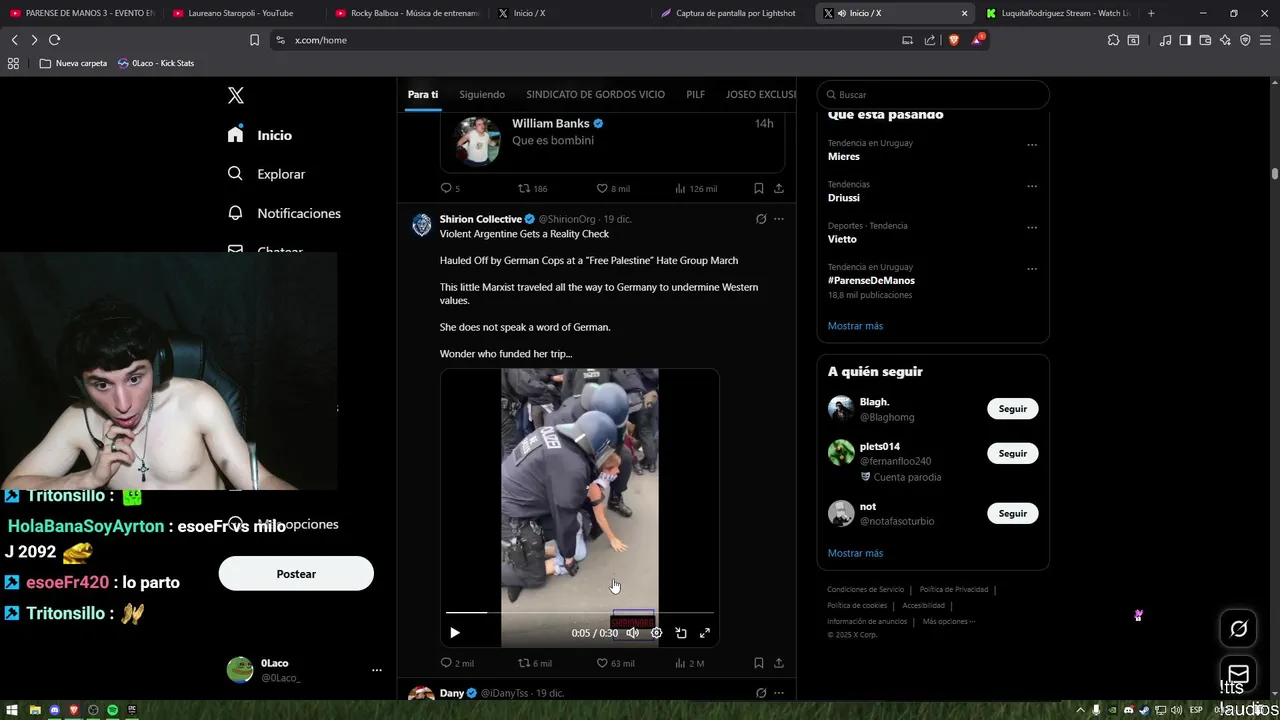This screenshot has width=1280, height=720.
Task: Seek on the video progress bar
Action: 580,612
